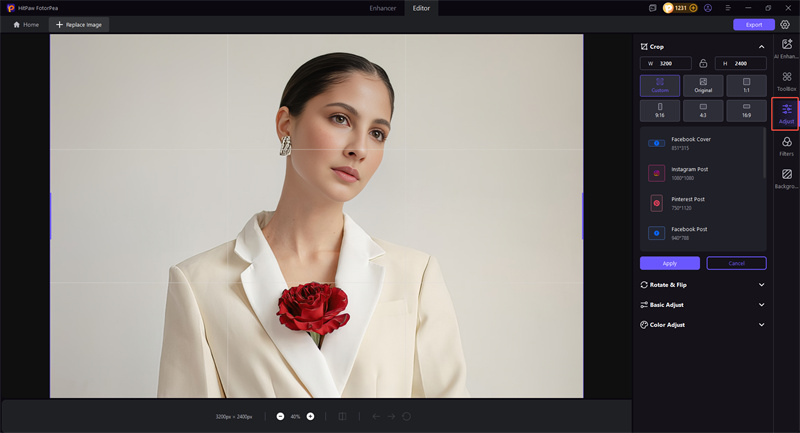Screen dimensions: 800x433
Task: Open the user account icon
Action: point(708,8)
